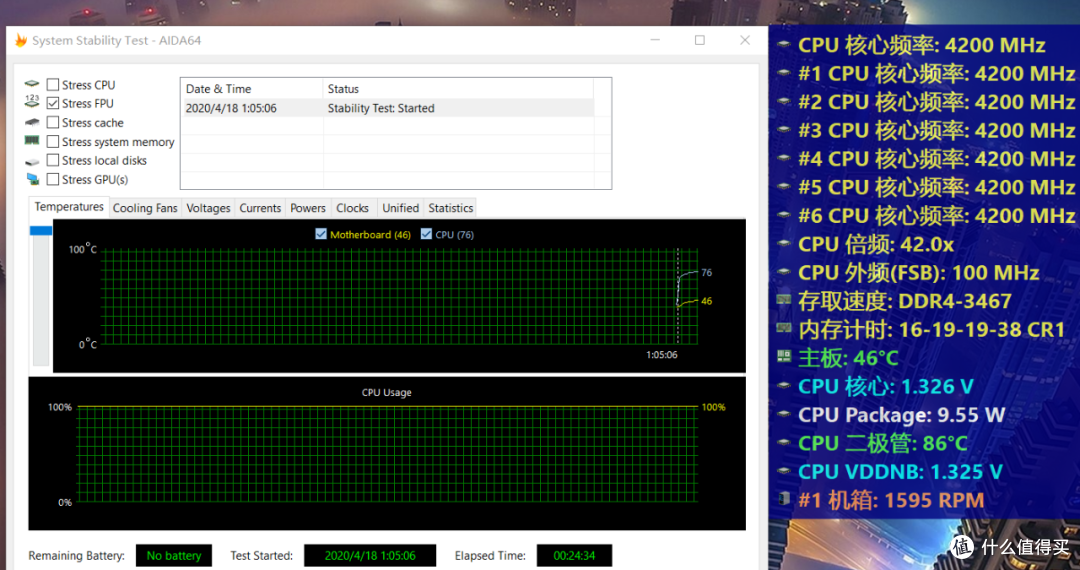This screenshot has width=1080, height=570.
Task: Click the chip icon beside CPU VDDNB
Action: coord(783,471)
